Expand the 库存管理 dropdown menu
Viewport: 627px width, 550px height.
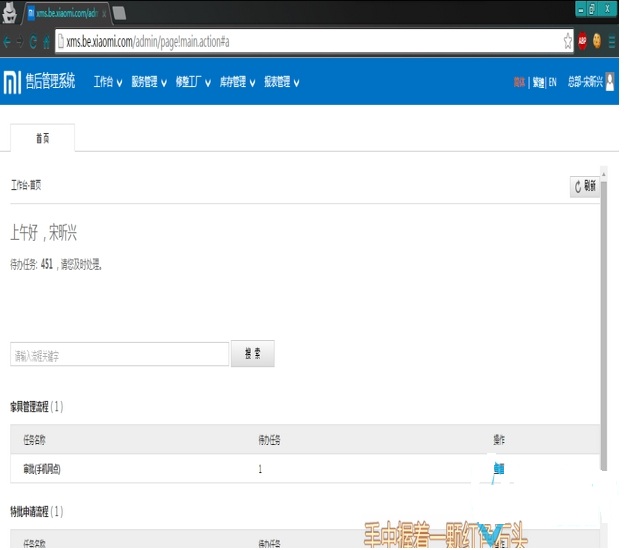[238, 82]
